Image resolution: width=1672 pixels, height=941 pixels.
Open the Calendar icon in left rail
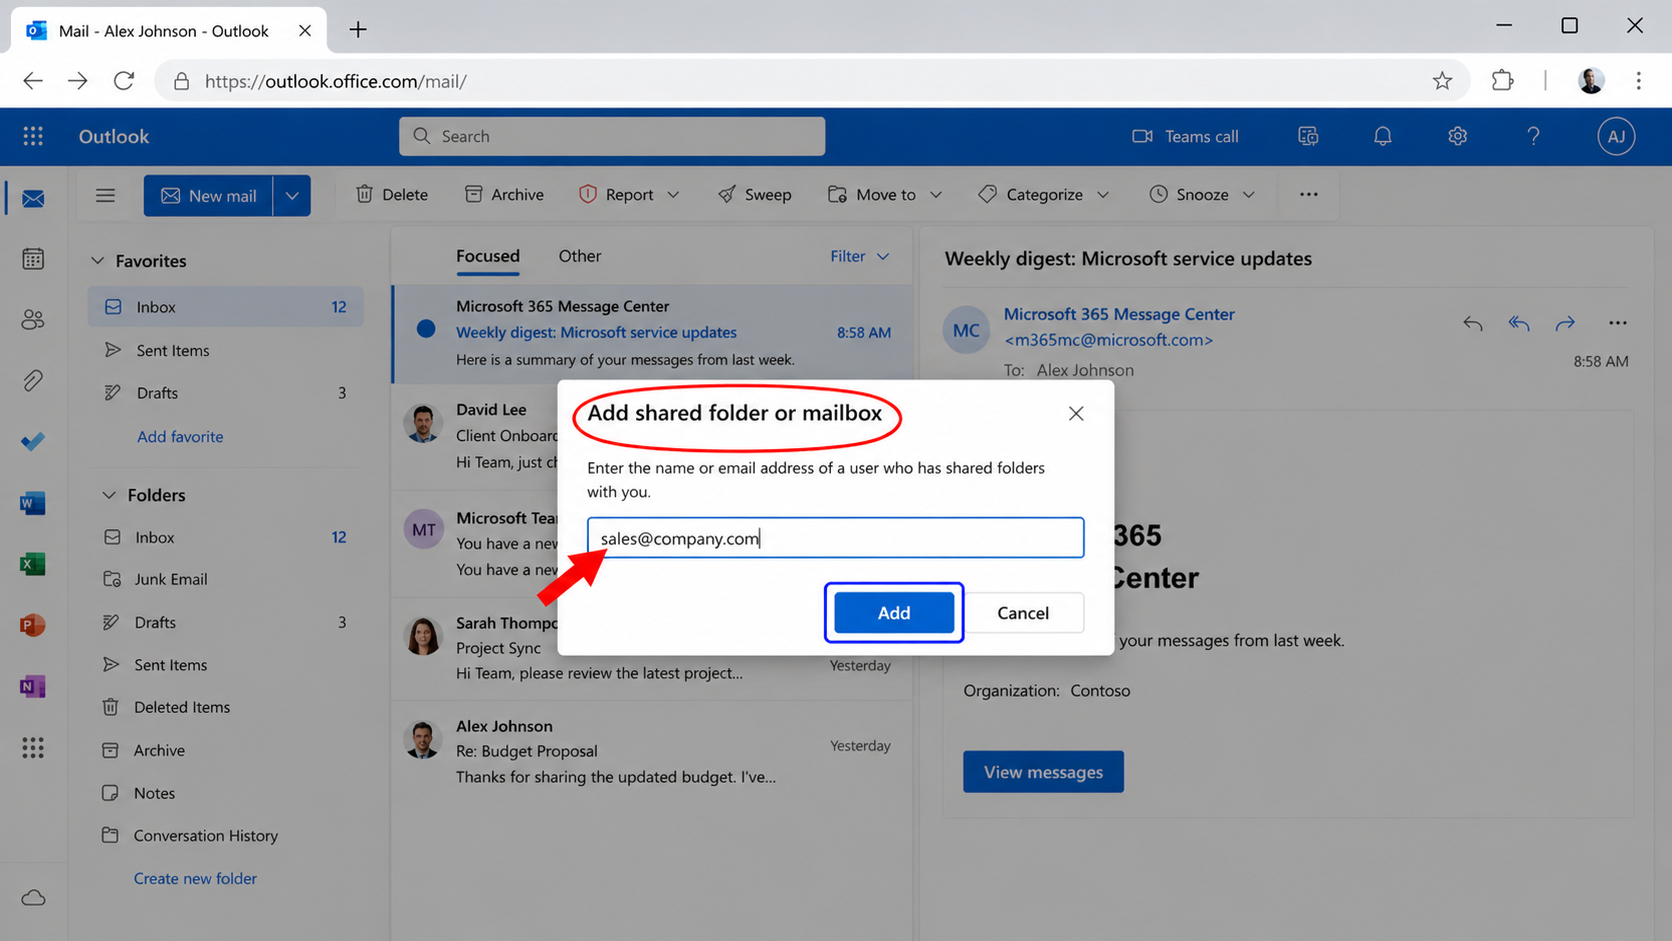(x=33, y=259)
